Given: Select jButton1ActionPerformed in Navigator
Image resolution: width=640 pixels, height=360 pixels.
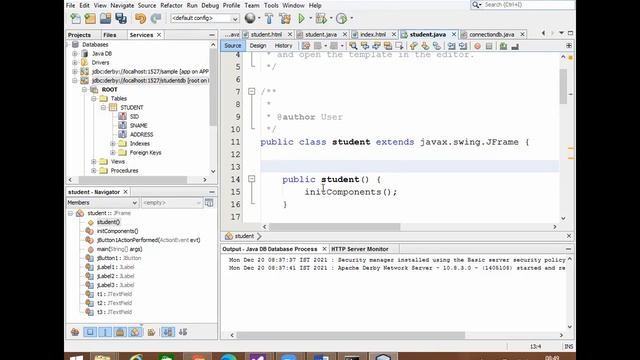Looking at the screenshot, I should pos(149,240).
